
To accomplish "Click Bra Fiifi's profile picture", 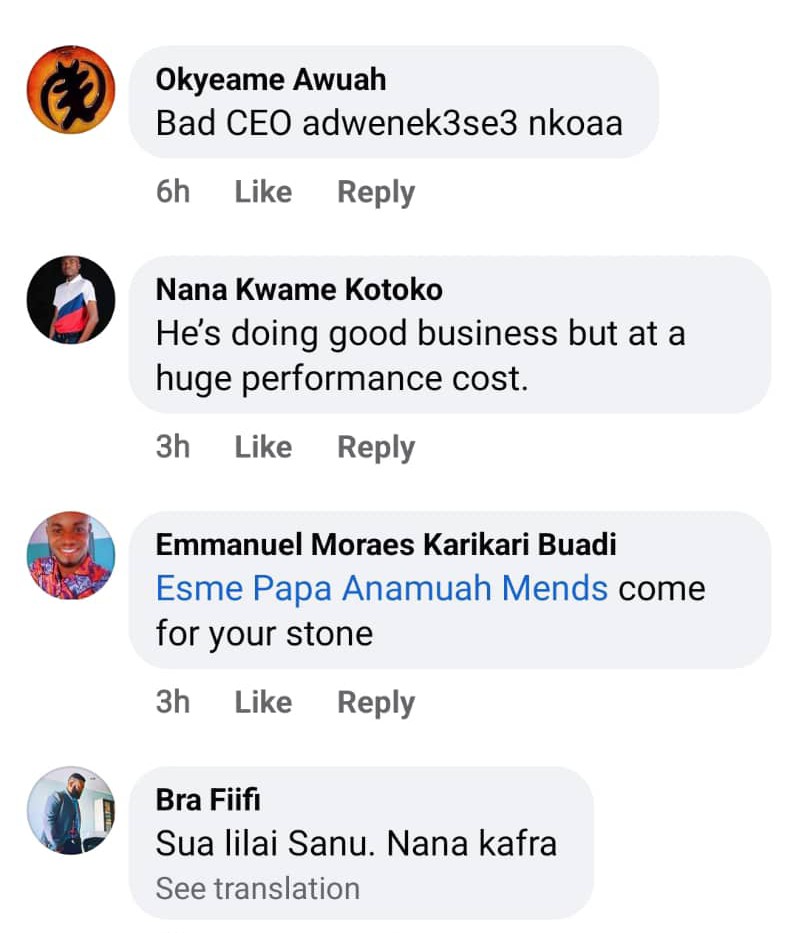I will point(71,811).
